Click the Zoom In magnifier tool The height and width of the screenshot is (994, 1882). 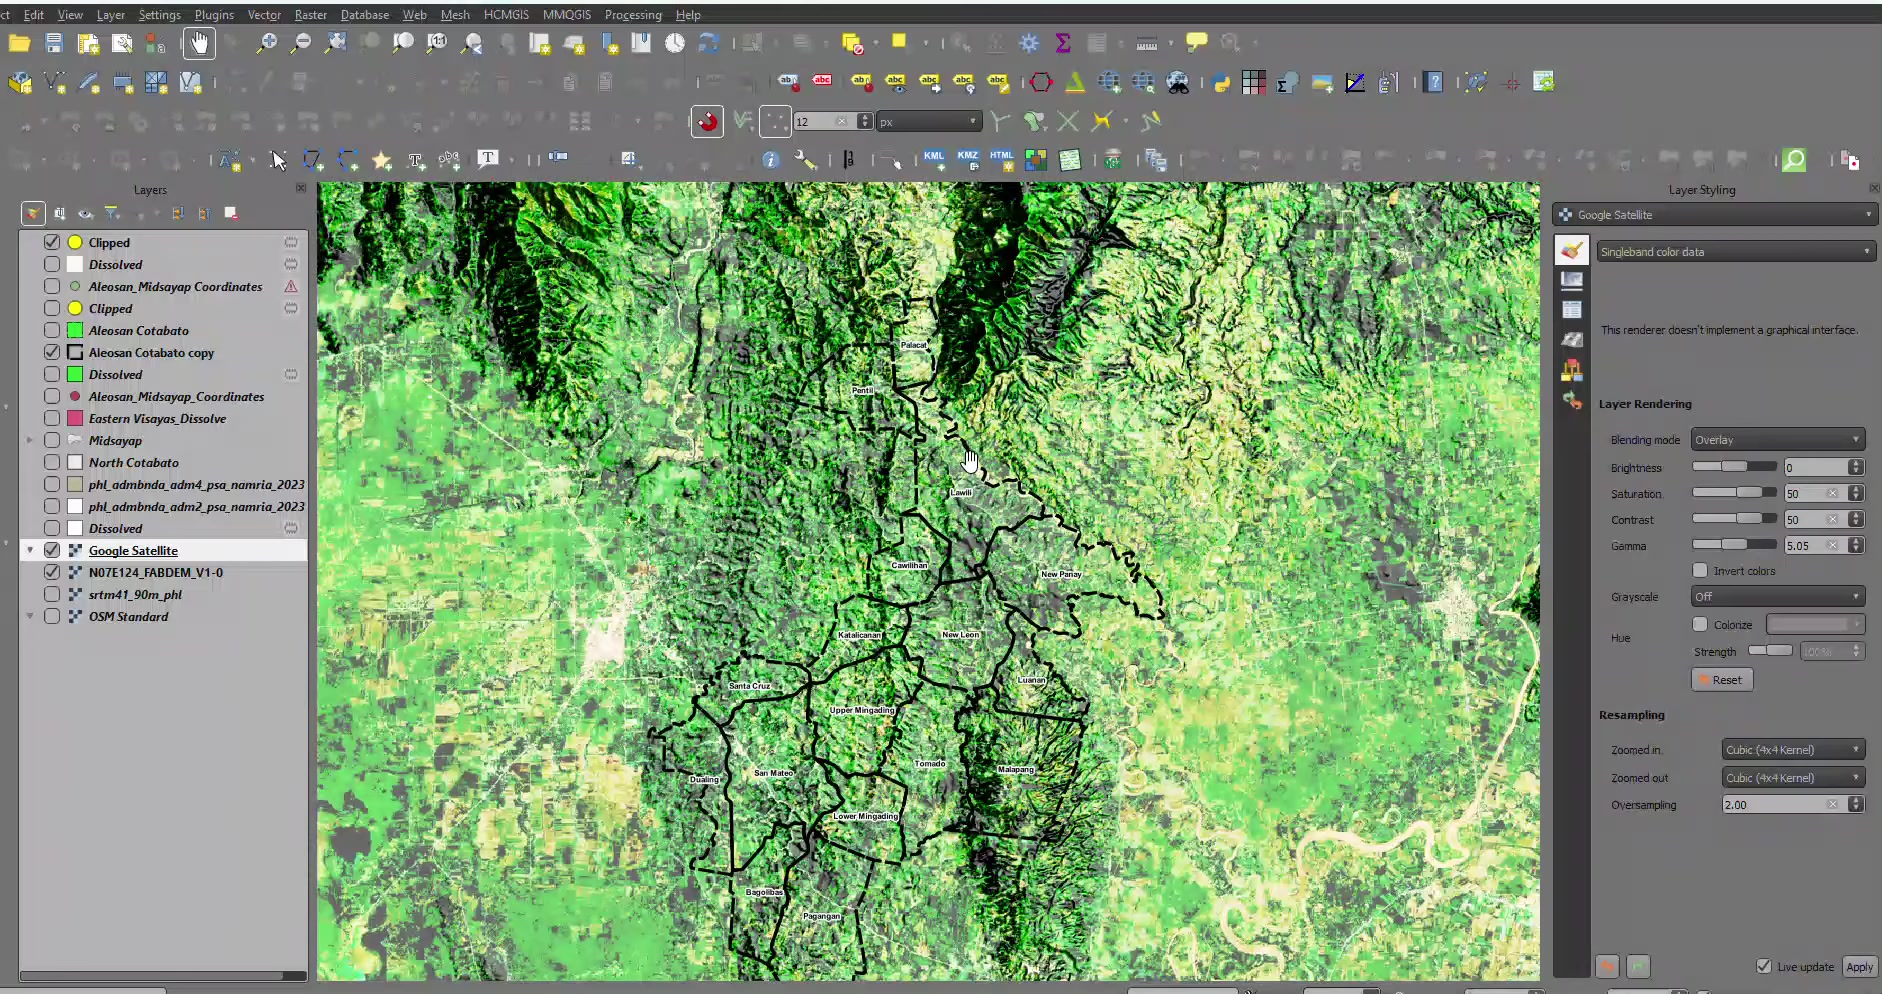click(266, 43)
